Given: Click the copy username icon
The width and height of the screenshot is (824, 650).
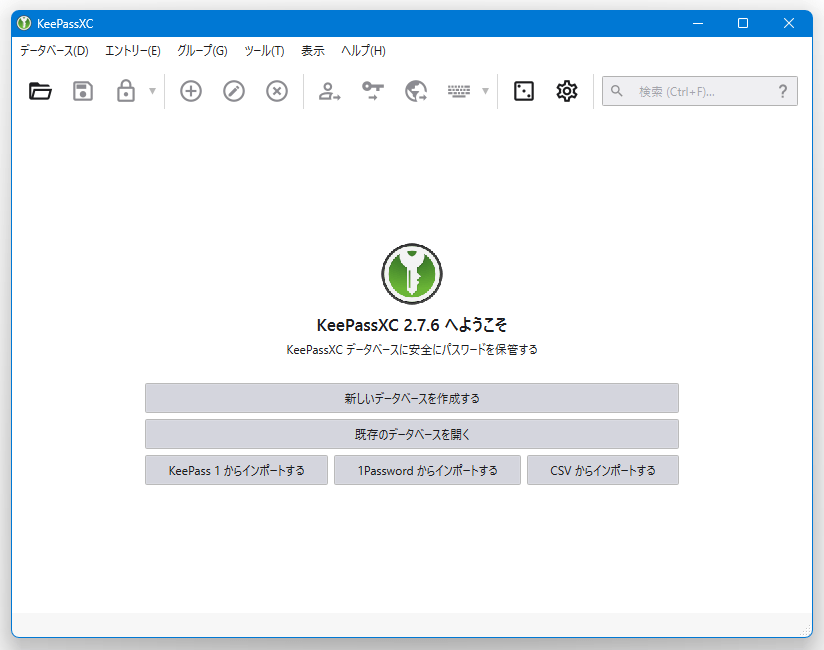Looking at the screenshot, I should [x=329, y=91].
